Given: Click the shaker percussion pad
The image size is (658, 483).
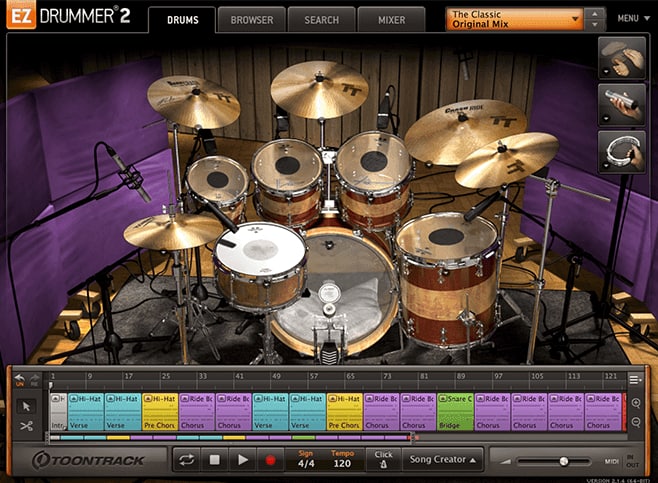Looking at the screenshot, I should click(x=621, y=104).
